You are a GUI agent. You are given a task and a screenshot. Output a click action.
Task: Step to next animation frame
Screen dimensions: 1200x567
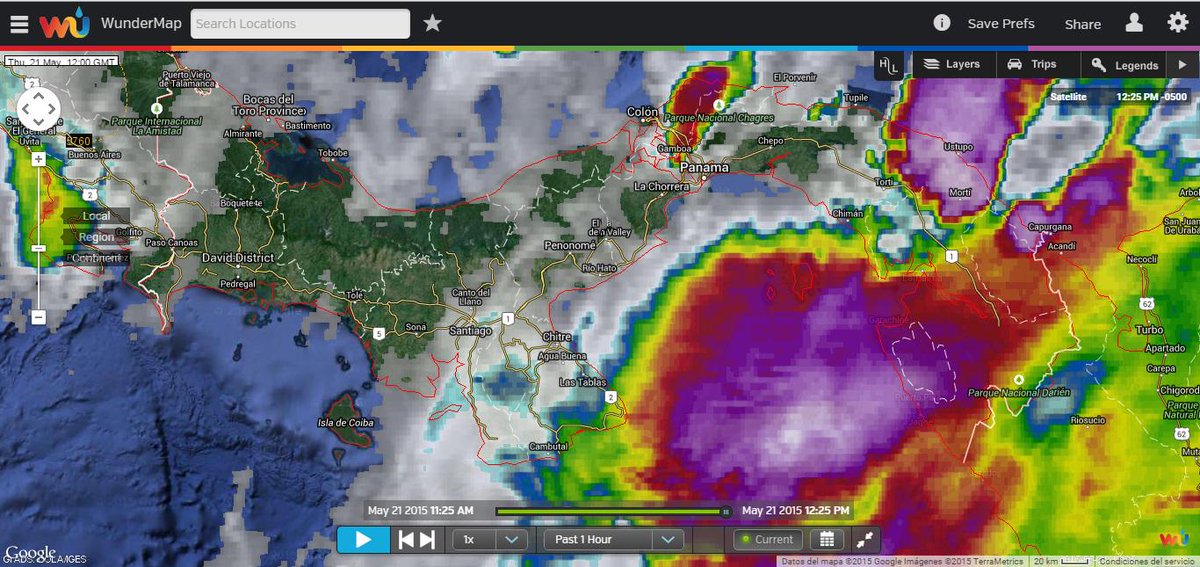pyautogui.click(x=427, y=539)
